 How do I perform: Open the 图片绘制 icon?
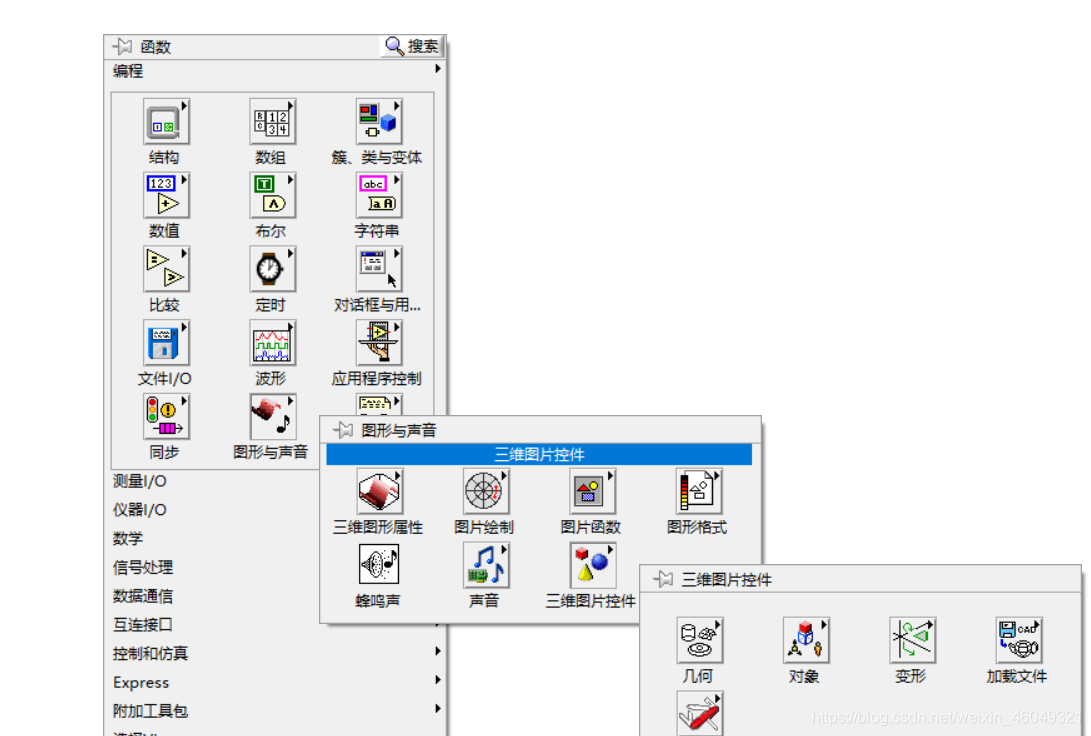[486, 491]
